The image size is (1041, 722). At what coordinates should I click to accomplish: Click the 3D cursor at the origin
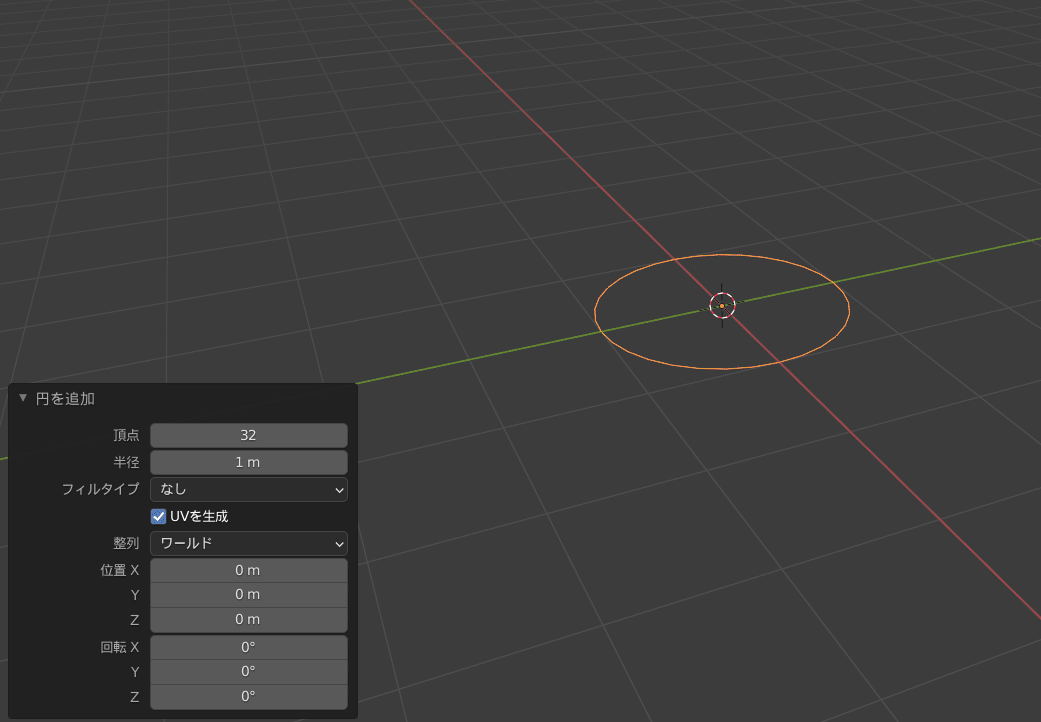coord(722,305)
